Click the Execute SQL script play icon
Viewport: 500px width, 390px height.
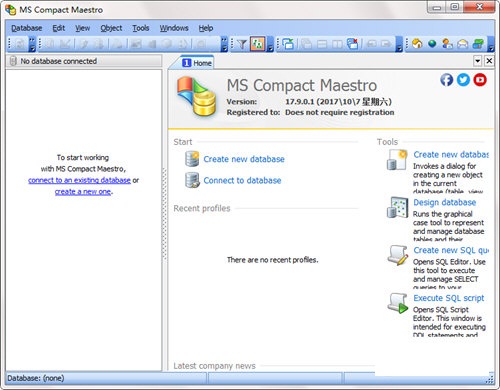tap(397, 303)
